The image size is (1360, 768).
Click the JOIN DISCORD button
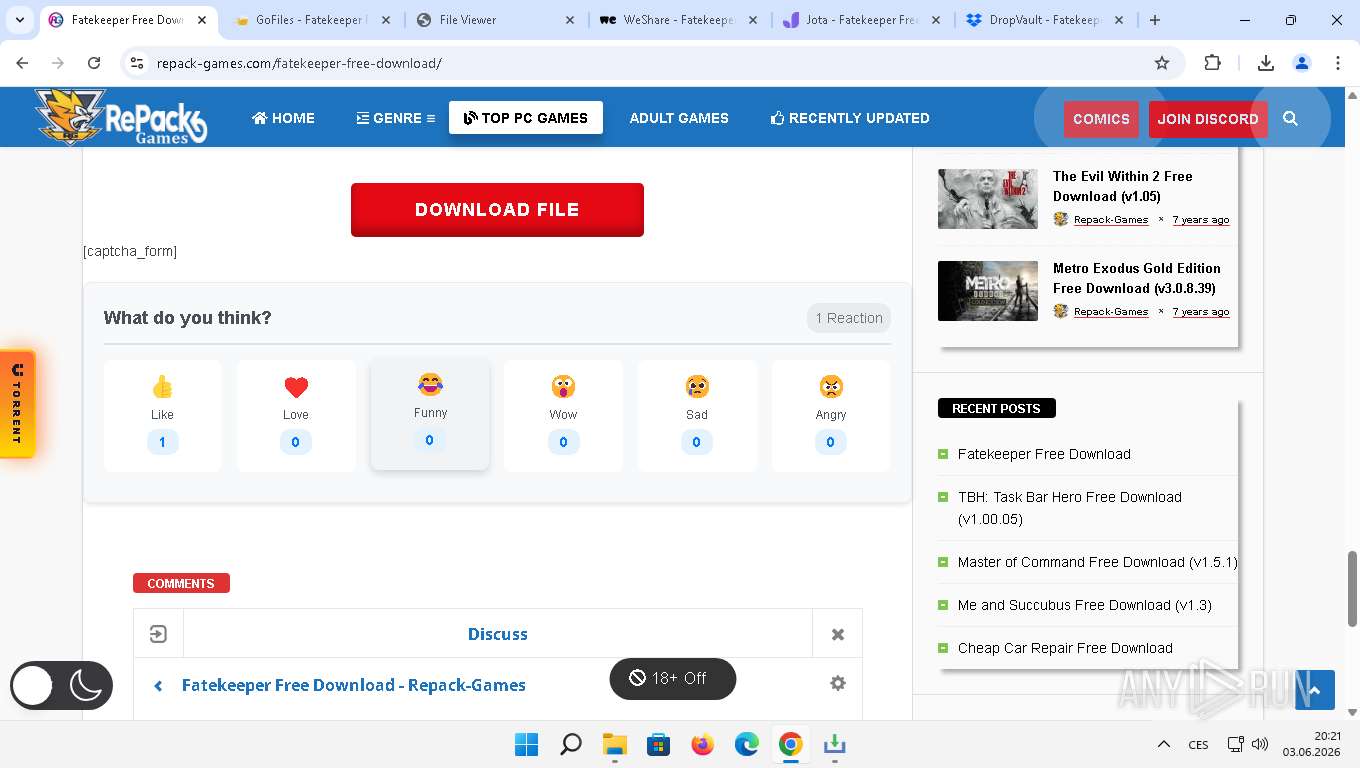(x=1208, y=119)
